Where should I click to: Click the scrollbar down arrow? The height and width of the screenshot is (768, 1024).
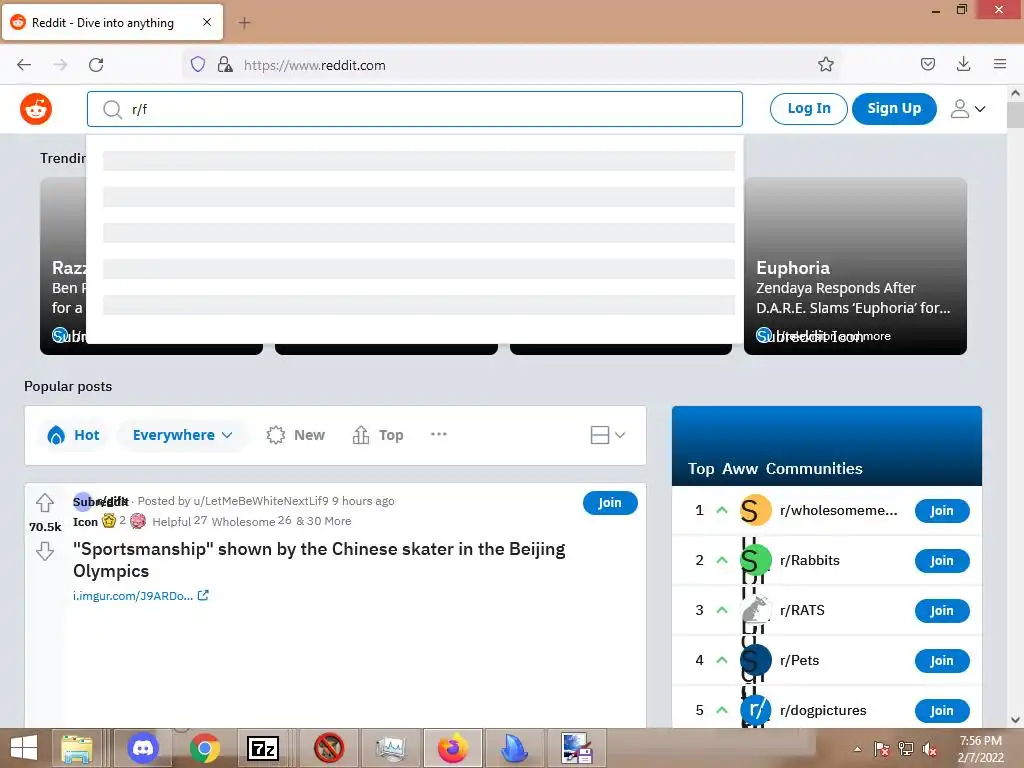tap(1015, 720)
